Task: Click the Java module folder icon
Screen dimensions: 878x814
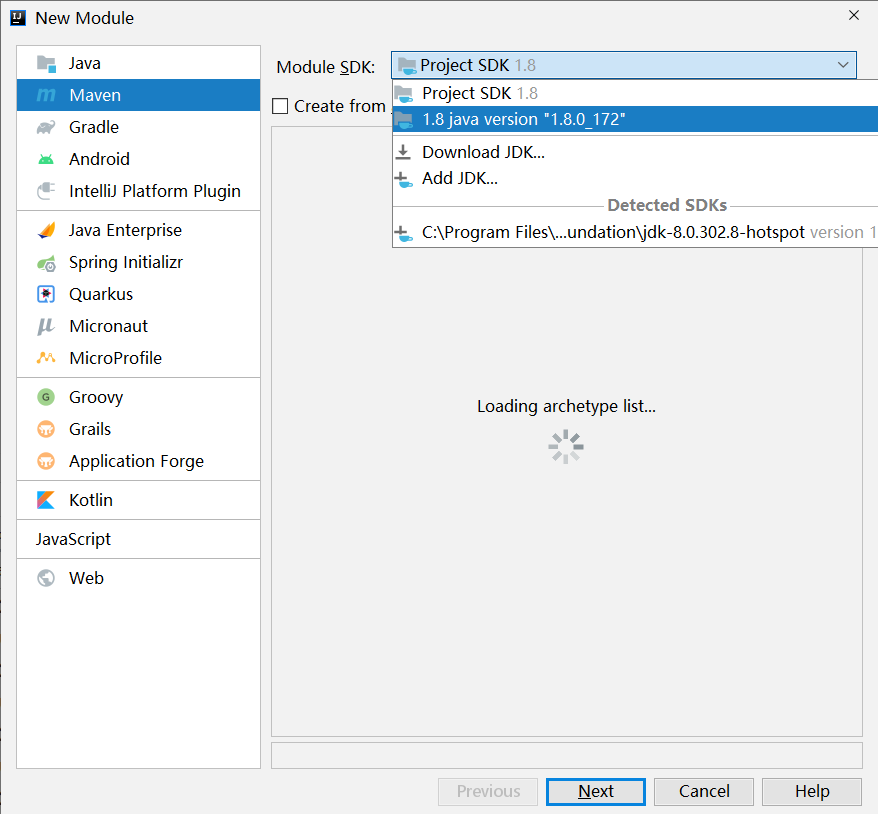Action: click(46, 64)
